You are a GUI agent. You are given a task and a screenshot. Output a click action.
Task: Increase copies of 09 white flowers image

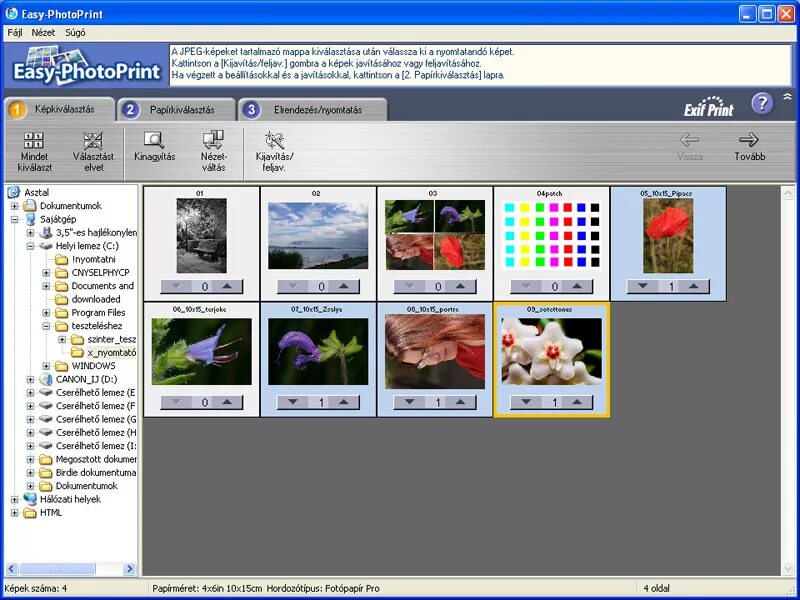(x=577, y=402)
